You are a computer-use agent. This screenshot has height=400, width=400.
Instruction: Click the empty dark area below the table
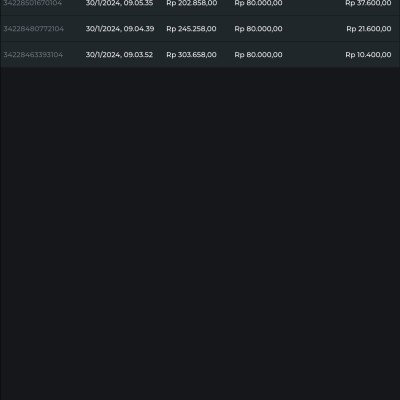(200, 233)
